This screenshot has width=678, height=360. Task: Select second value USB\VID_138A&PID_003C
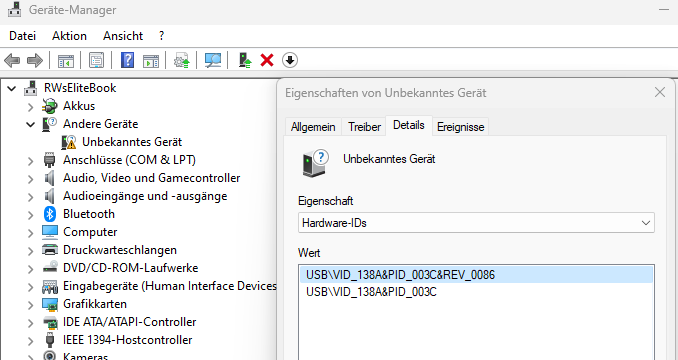[371, 293]
